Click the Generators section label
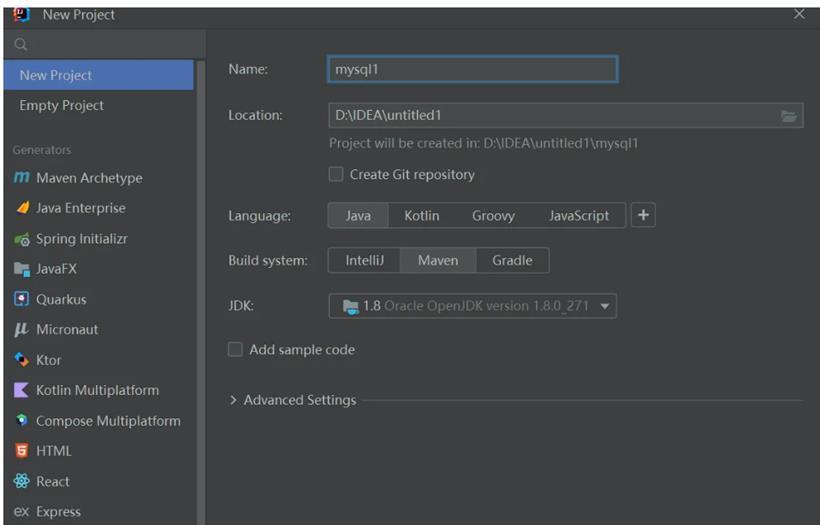820x525 pixels. click(42, 150)
